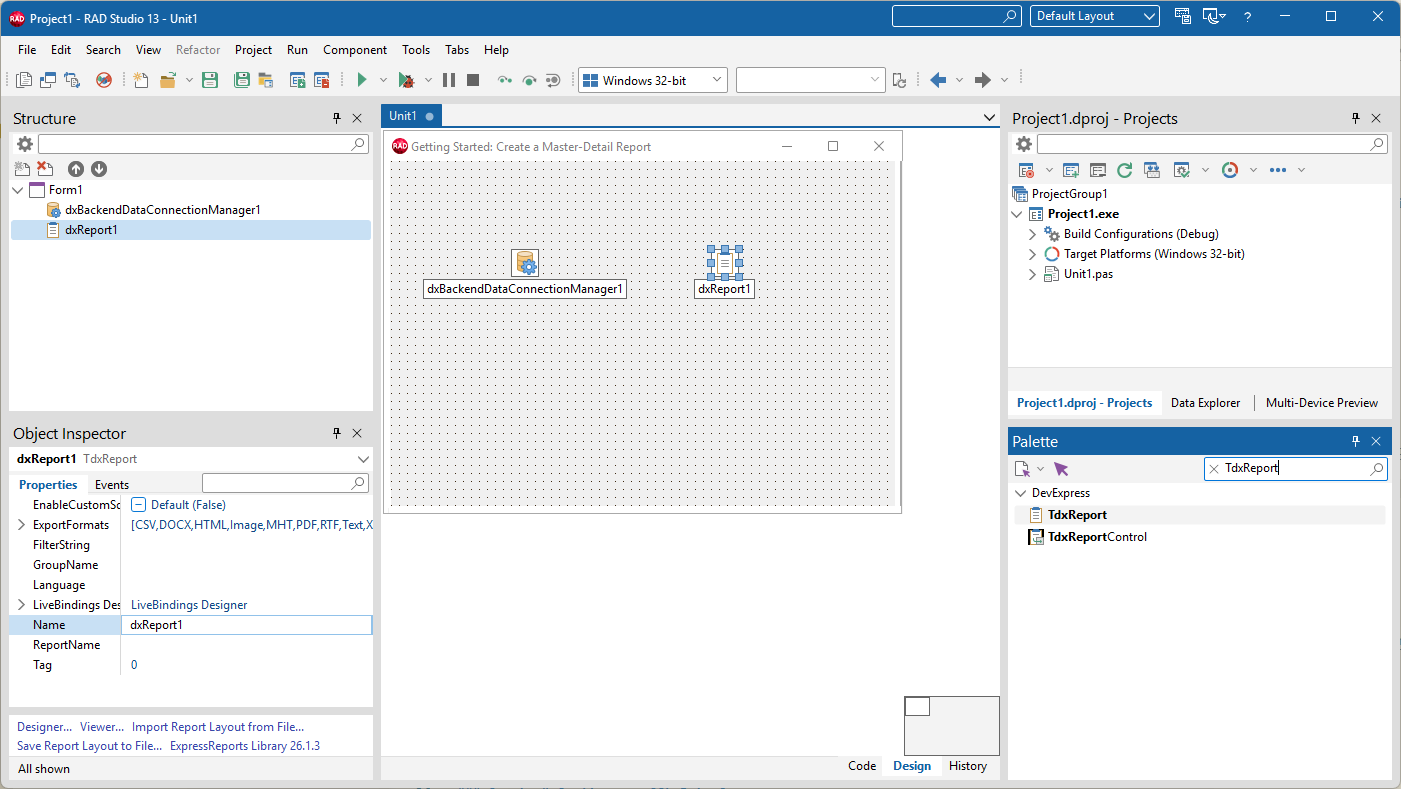Click Import Report Layout from File link
This screenshot has height=789, width=1401.
(218, 727)
